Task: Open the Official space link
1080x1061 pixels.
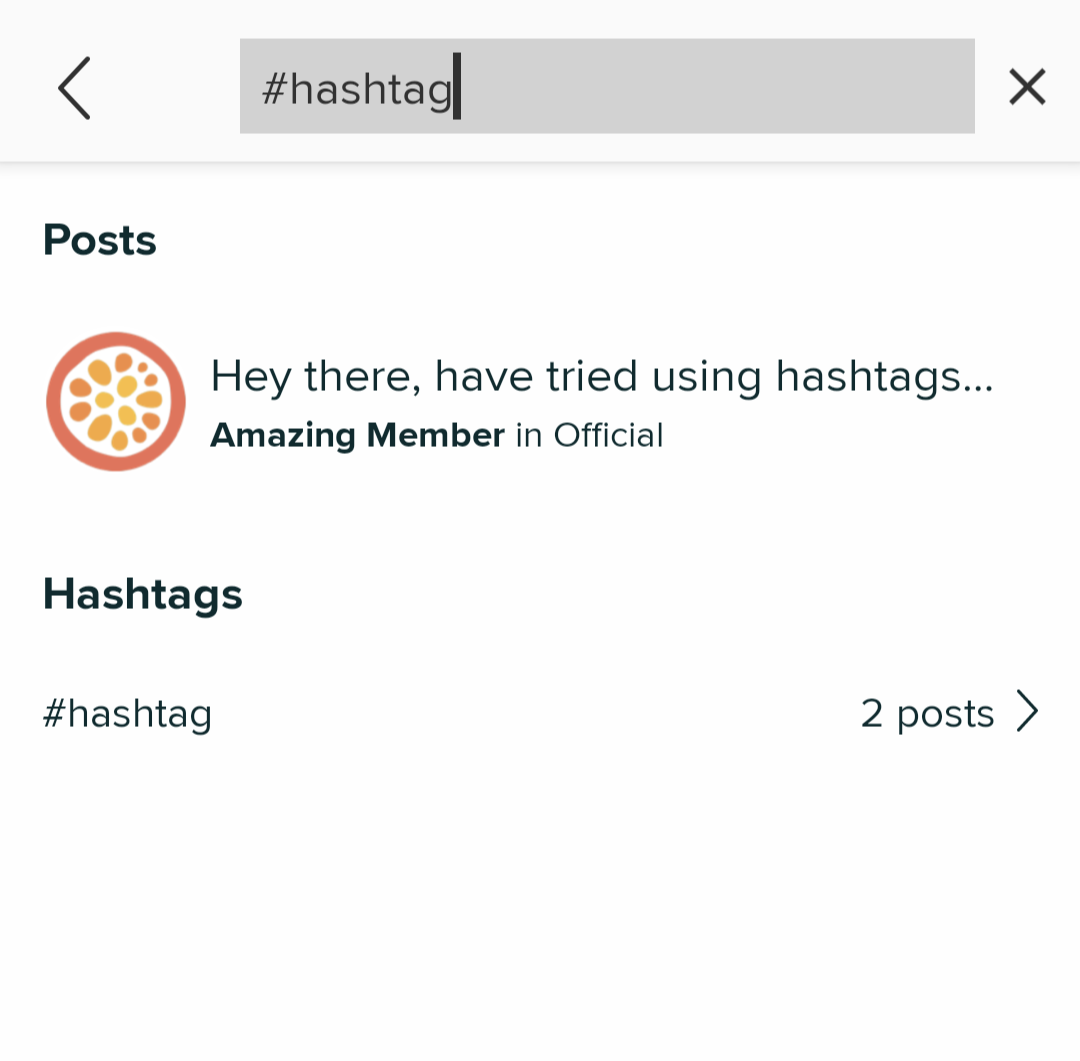Action: tap(610, 435)
